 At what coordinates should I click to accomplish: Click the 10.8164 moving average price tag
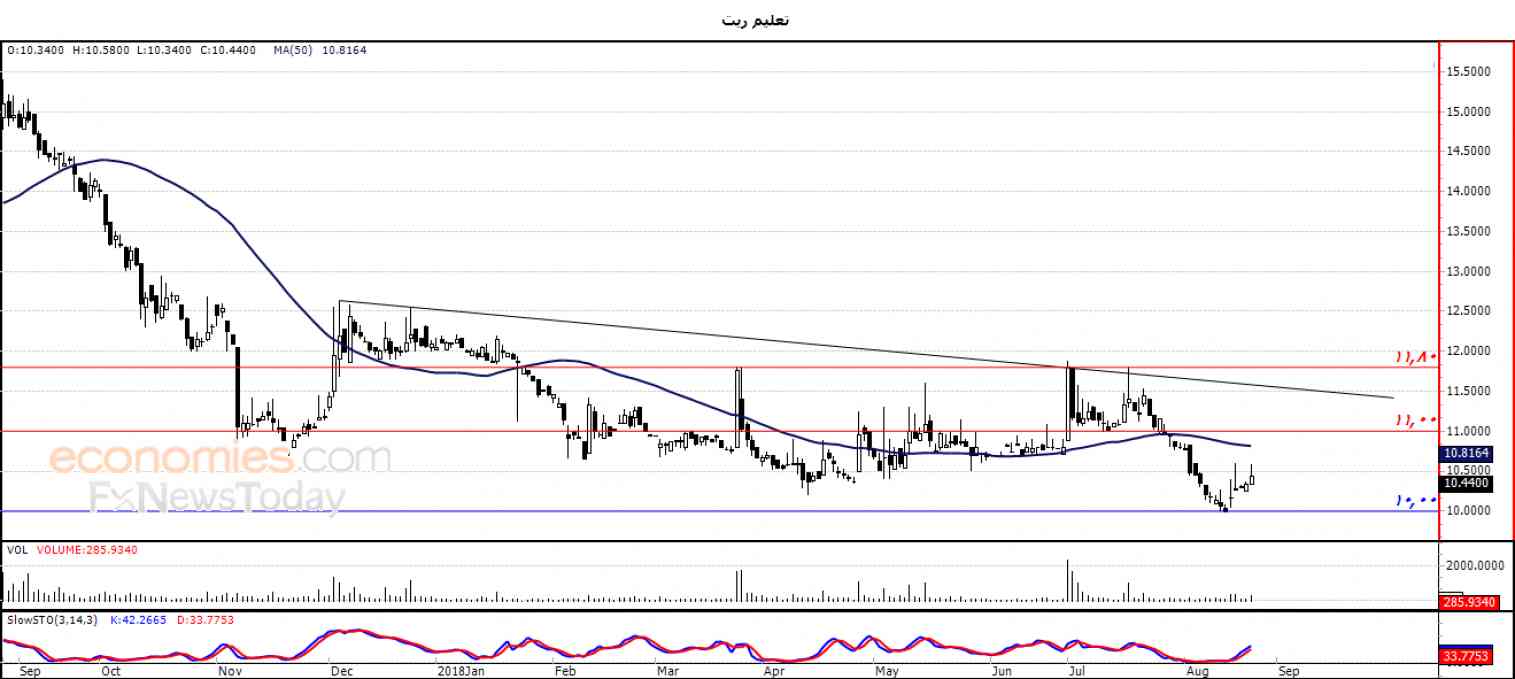[1468, 453]
